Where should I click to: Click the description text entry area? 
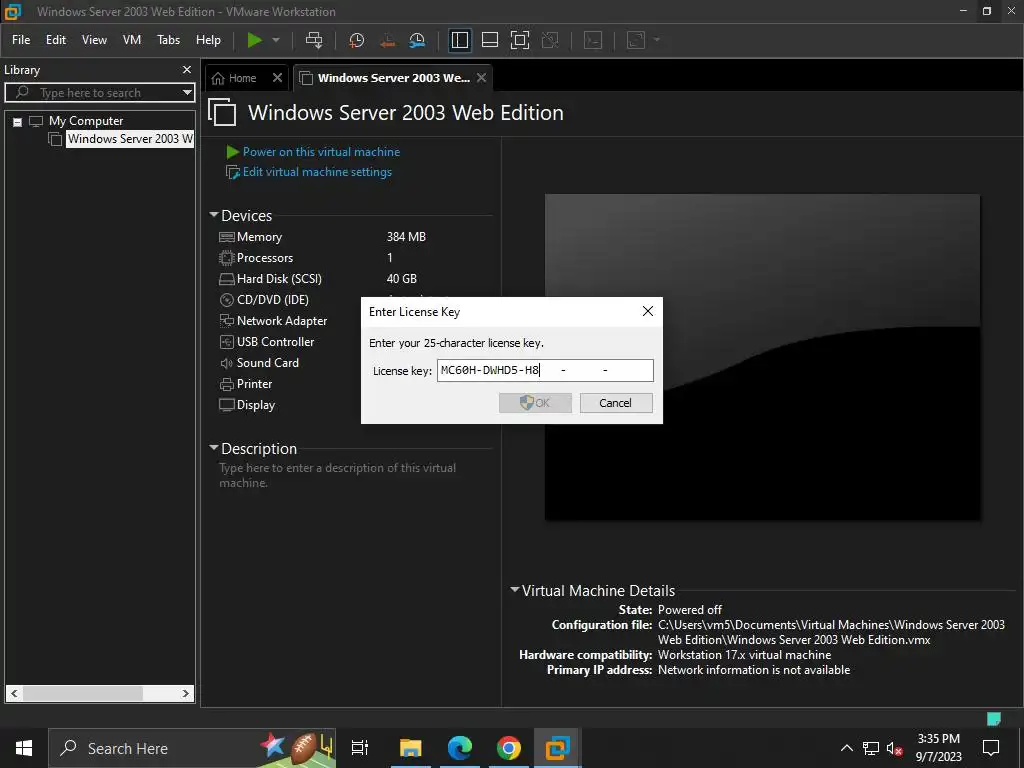pyautogui.click(x=338, y=475)
